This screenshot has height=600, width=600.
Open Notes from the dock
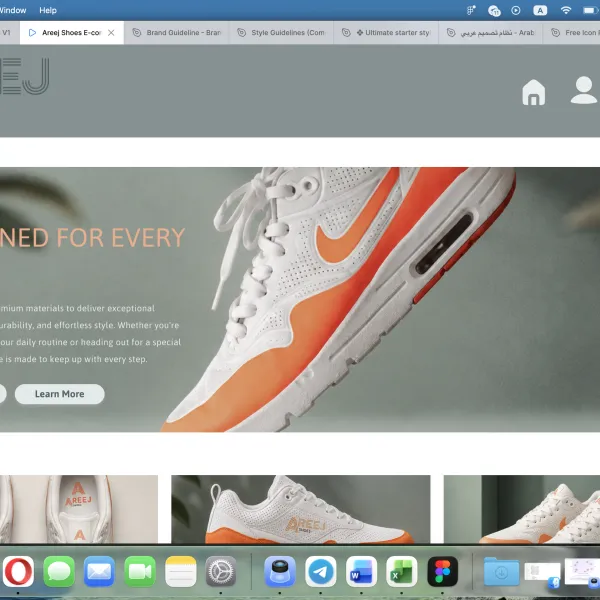tap(181, 571)
